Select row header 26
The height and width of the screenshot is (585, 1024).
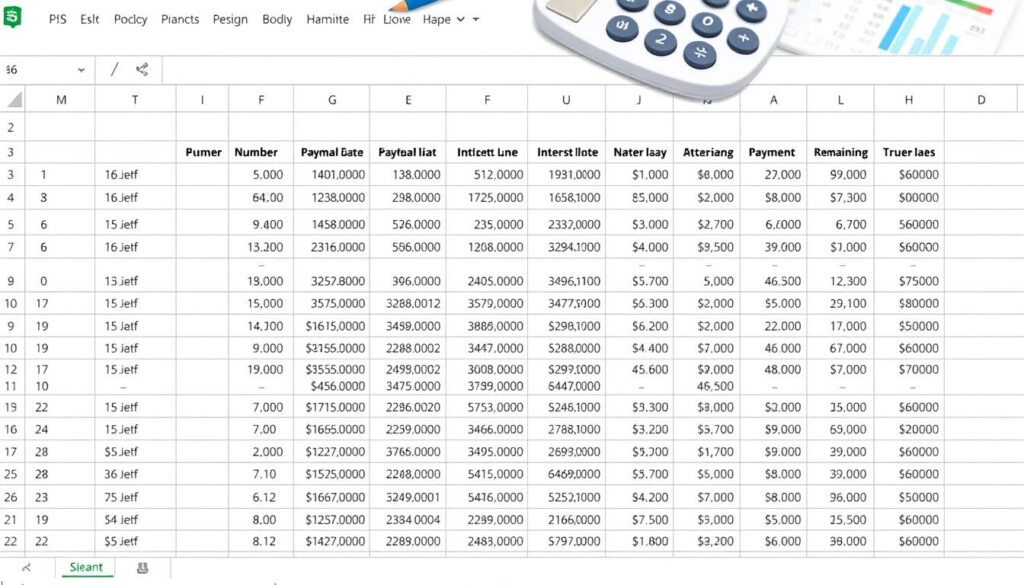tap(11, 497)
